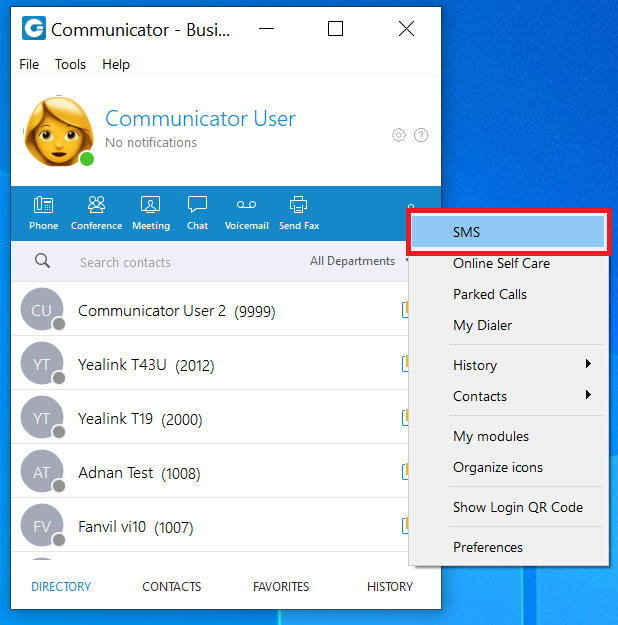Screen dimensions: 618x625
Task: Click the phone icon on Yealink T19 row
Action: [405, 418]
